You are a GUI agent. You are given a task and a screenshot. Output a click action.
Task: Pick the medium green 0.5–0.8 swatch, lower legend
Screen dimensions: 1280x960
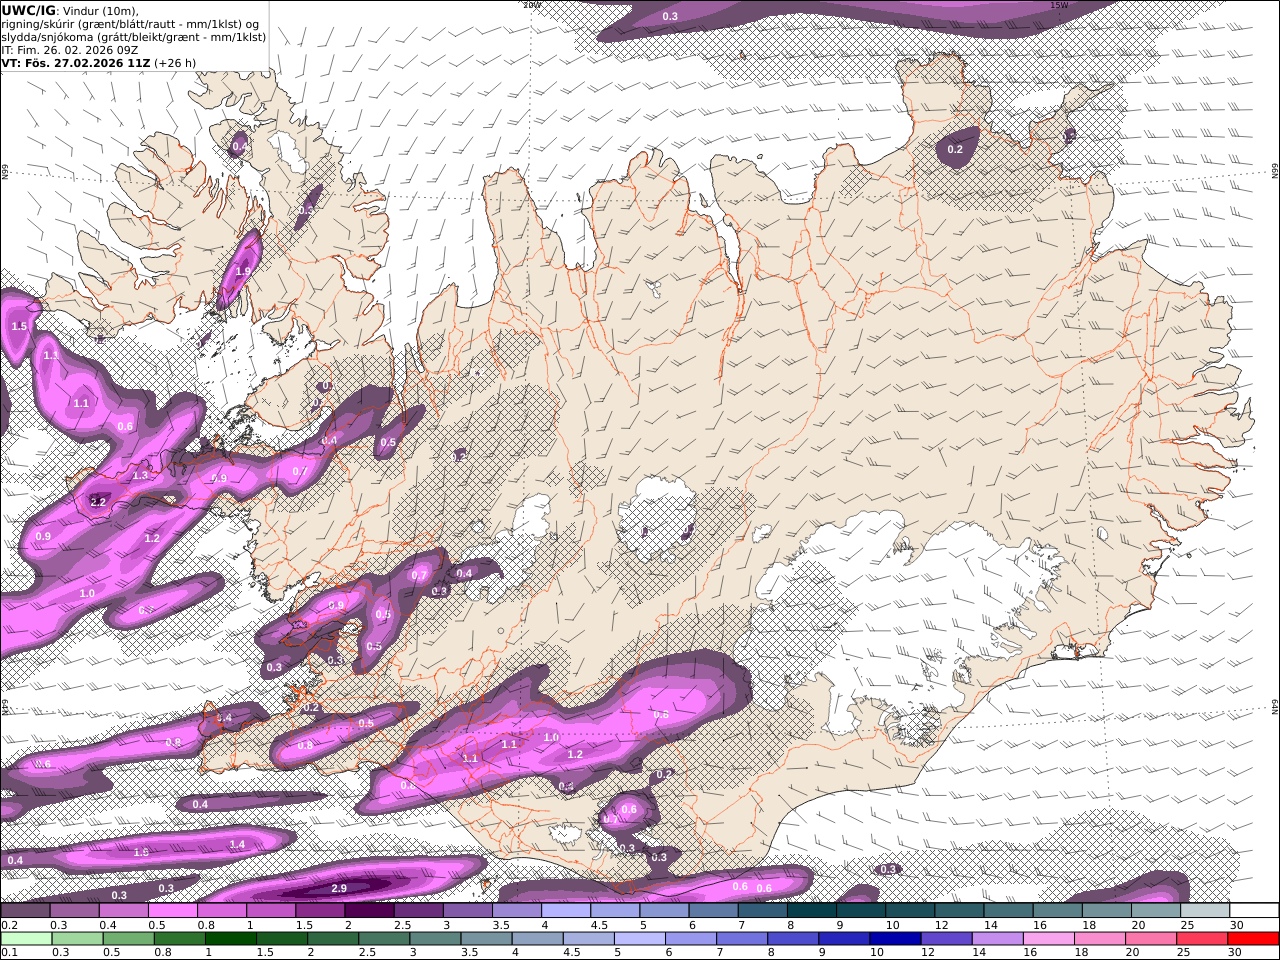[128, 939]
